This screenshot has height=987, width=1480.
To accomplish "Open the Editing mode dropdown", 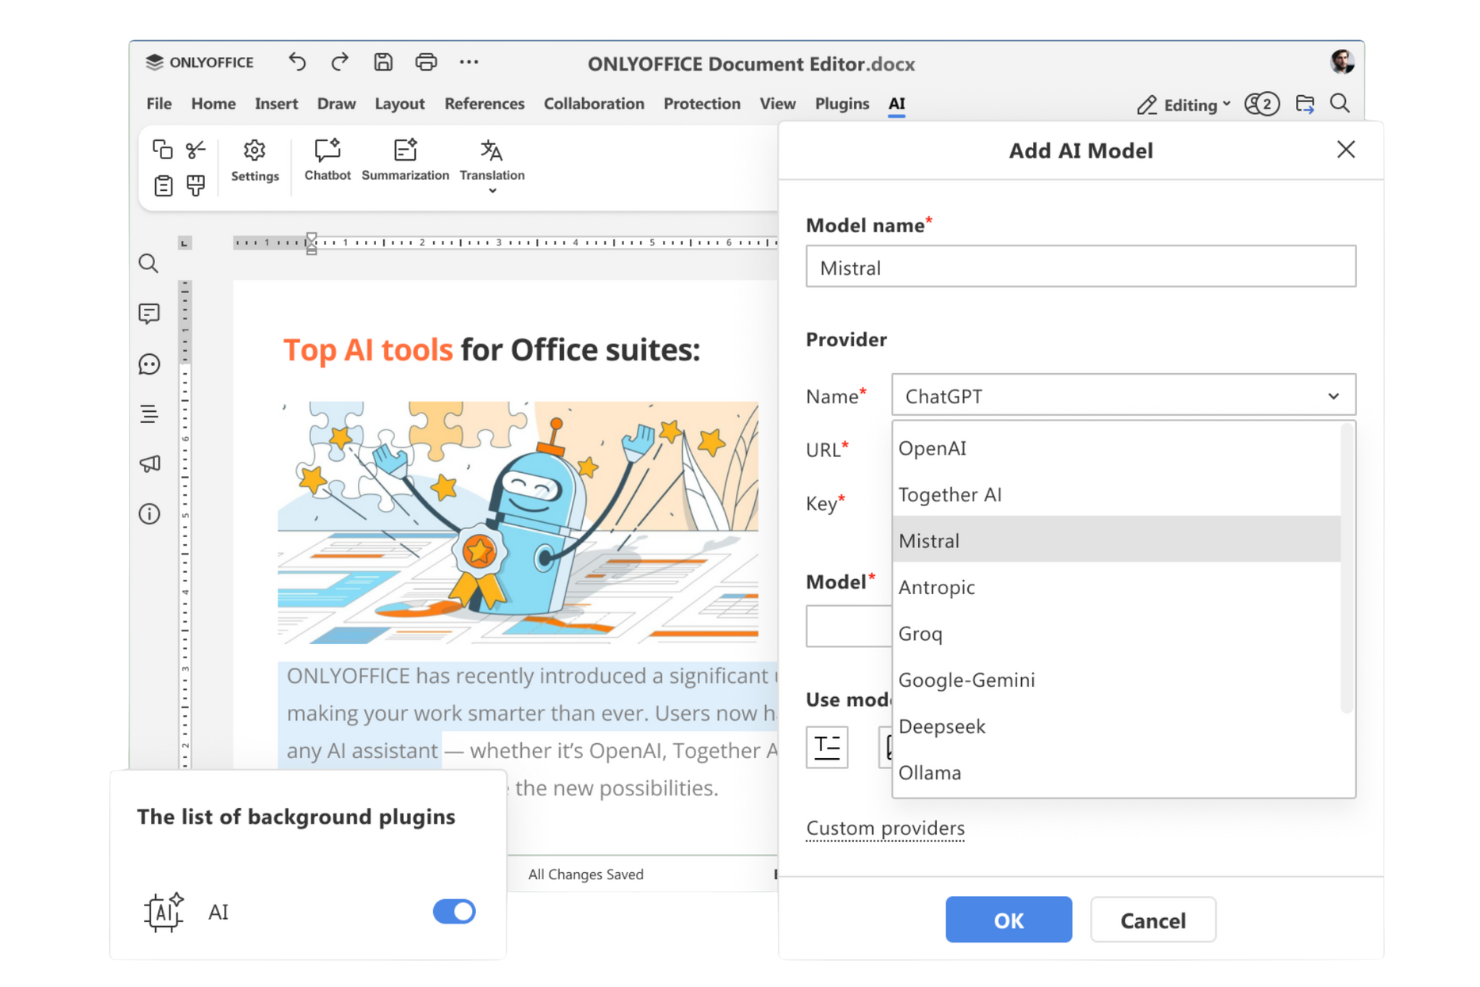I will click(x=1184, y=105).
